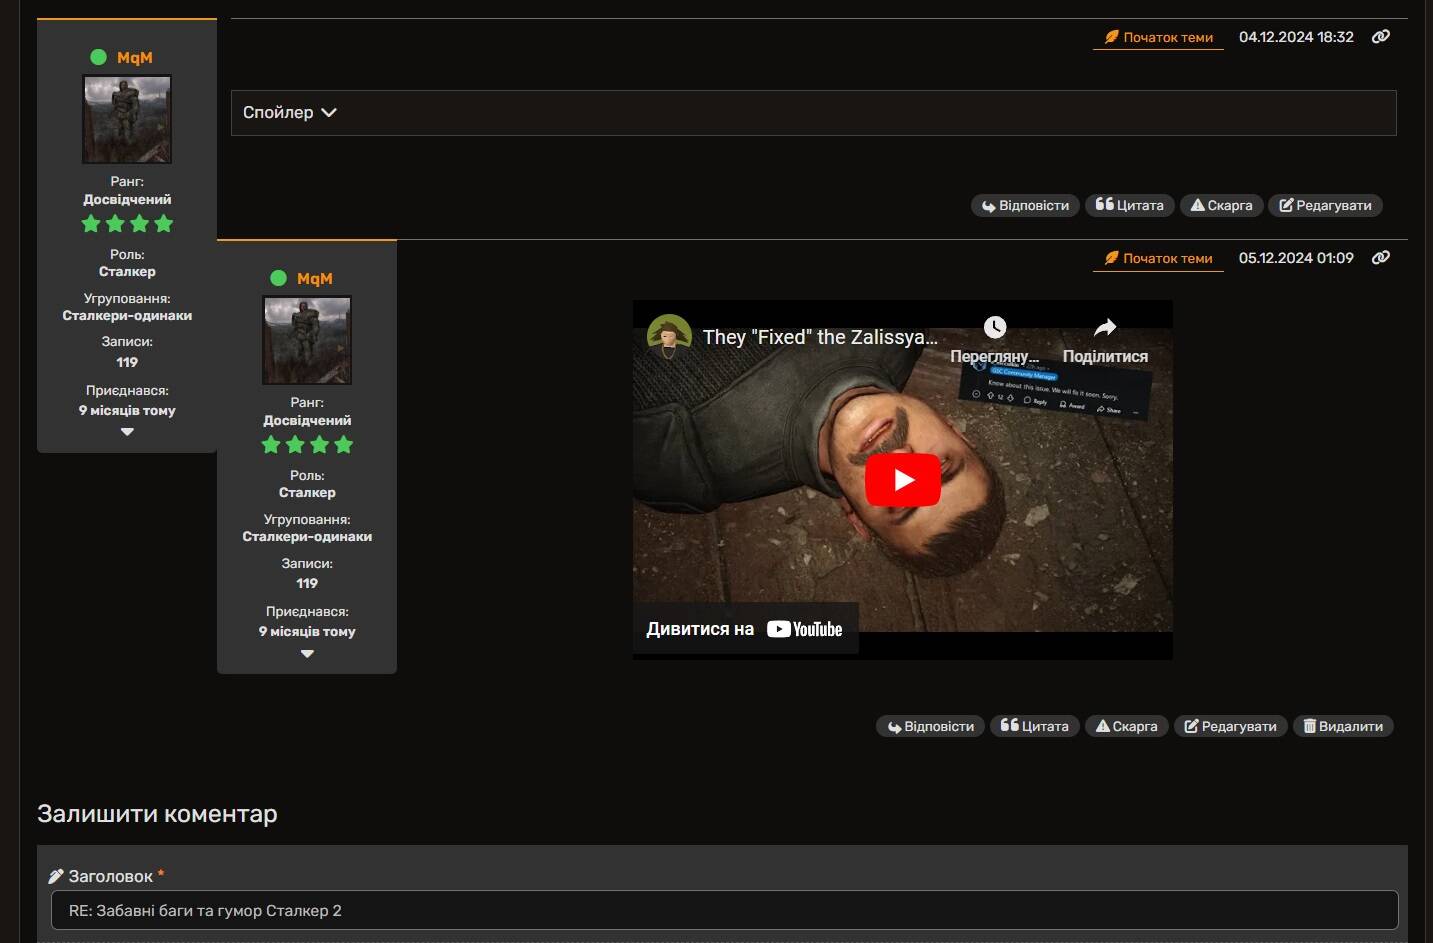Viewport: 1433px width, 943px height.
Task: Click the permalink icon of the 05.12.2024 post
Action: [1381, 258]
